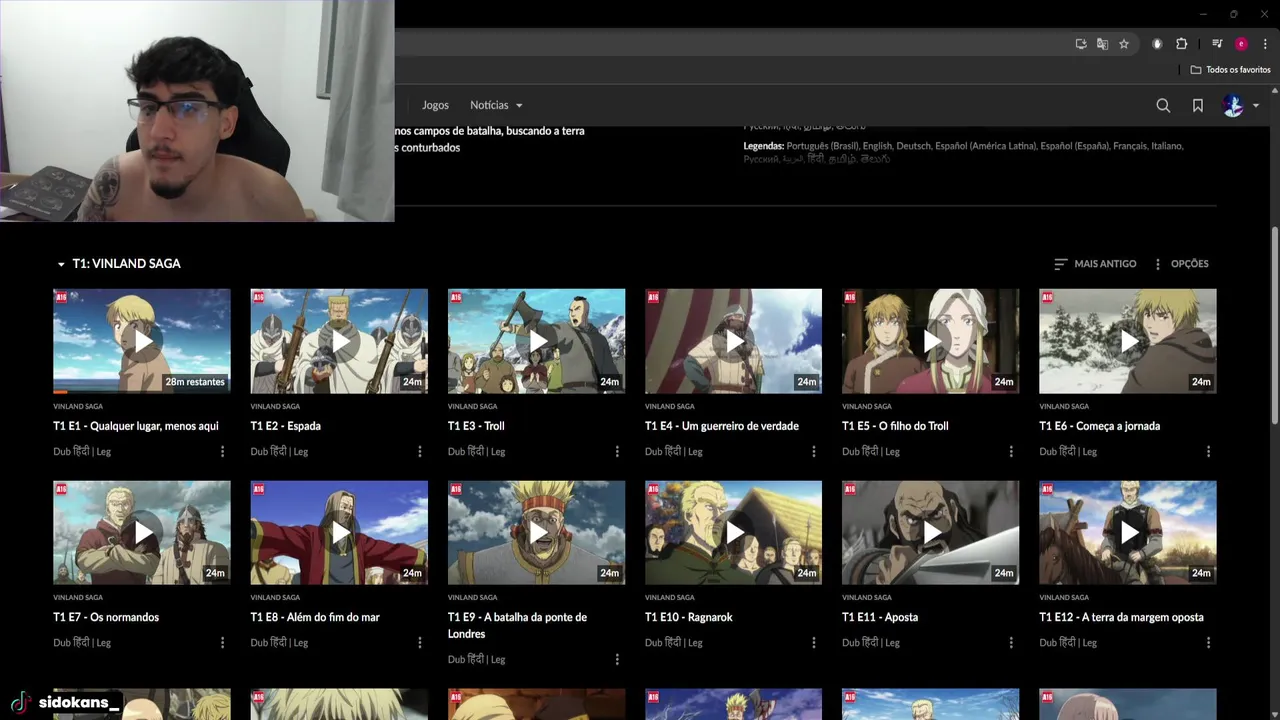Open the media control icon in Chrome toolbar
1280x720 pixels.
tap(1217, 44)
